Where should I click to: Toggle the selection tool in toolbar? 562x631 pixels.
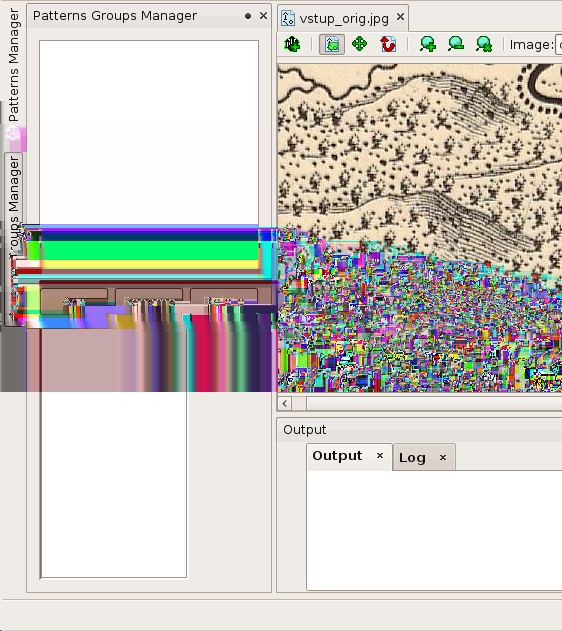point(332,44)
